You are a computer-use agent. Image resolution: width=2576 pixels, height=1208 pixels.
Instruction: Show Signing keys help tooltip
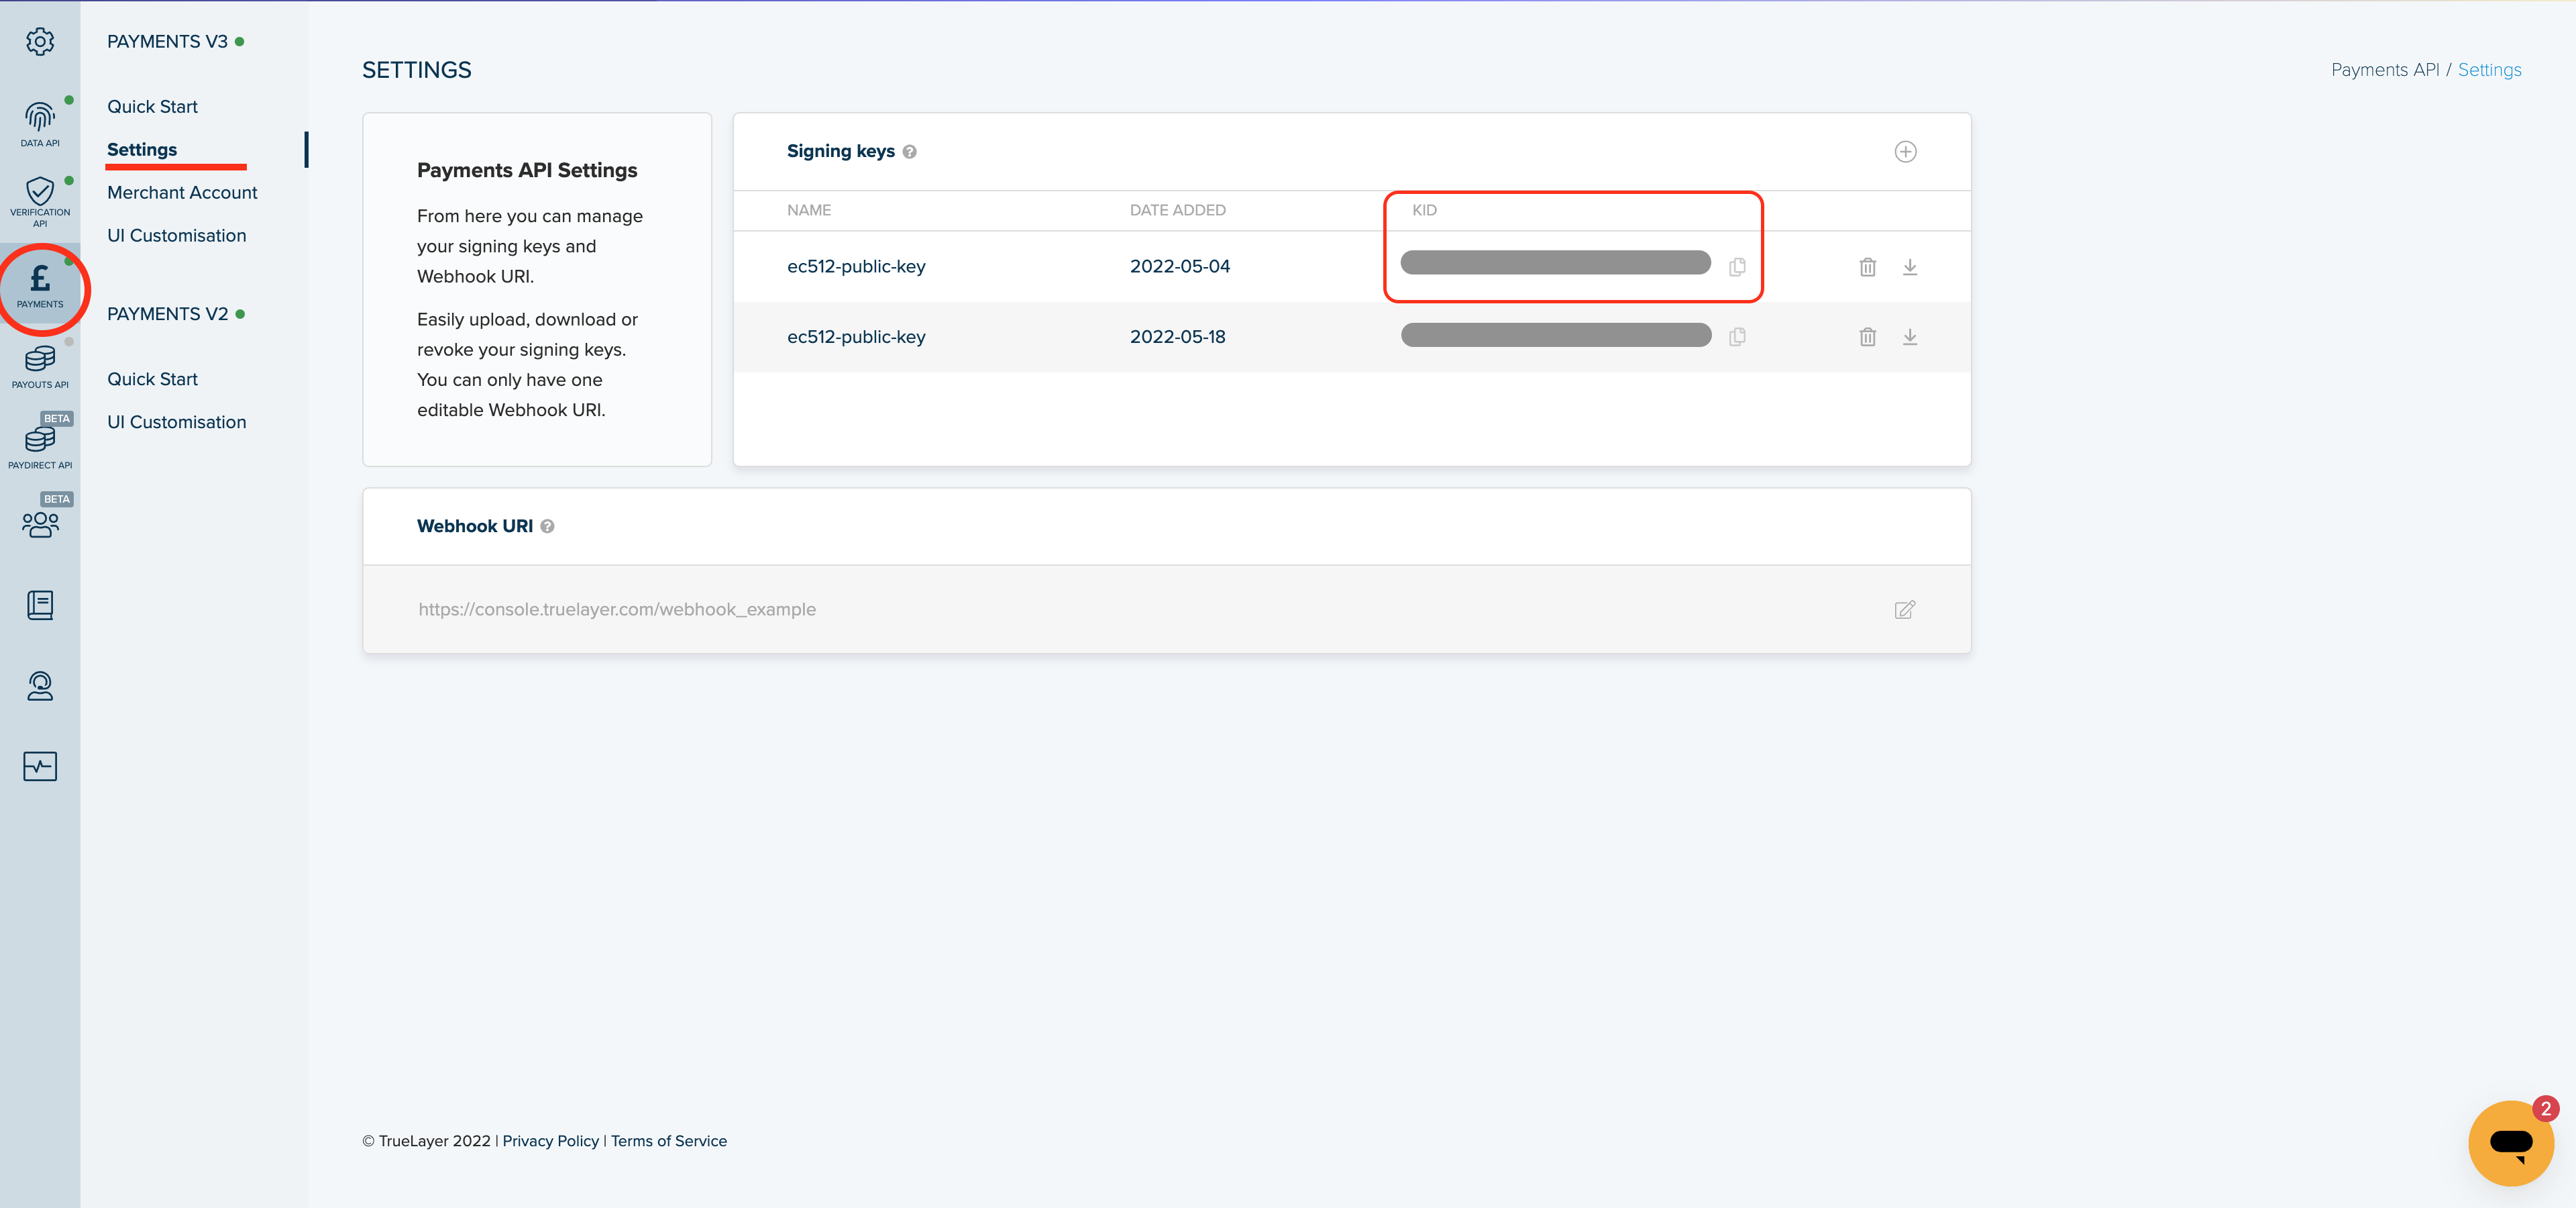(x=909, y=152)
